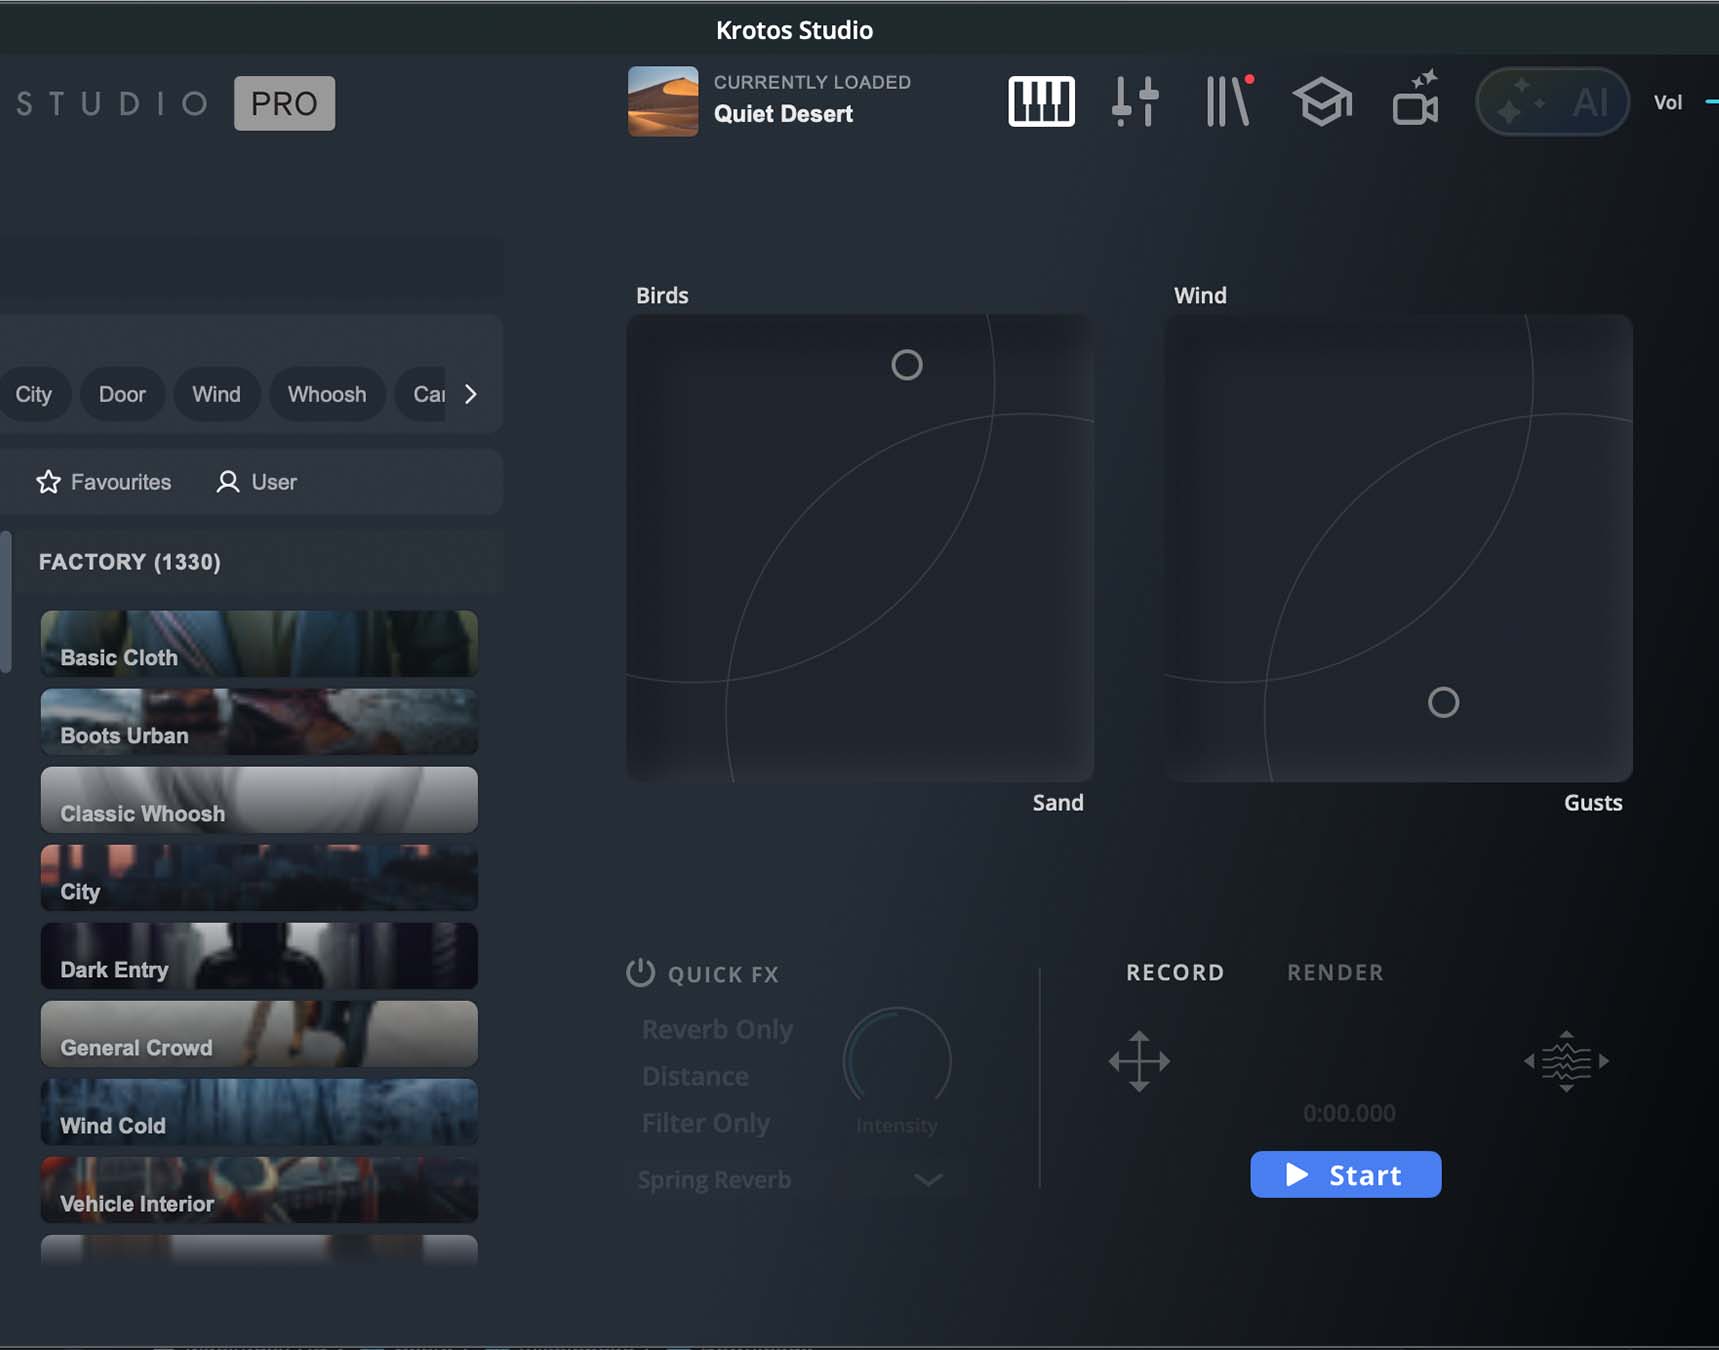Load the Vehicle Interior preset
The width and height of the screenshot is (1719, 1350).
(x=259, y=1190)
